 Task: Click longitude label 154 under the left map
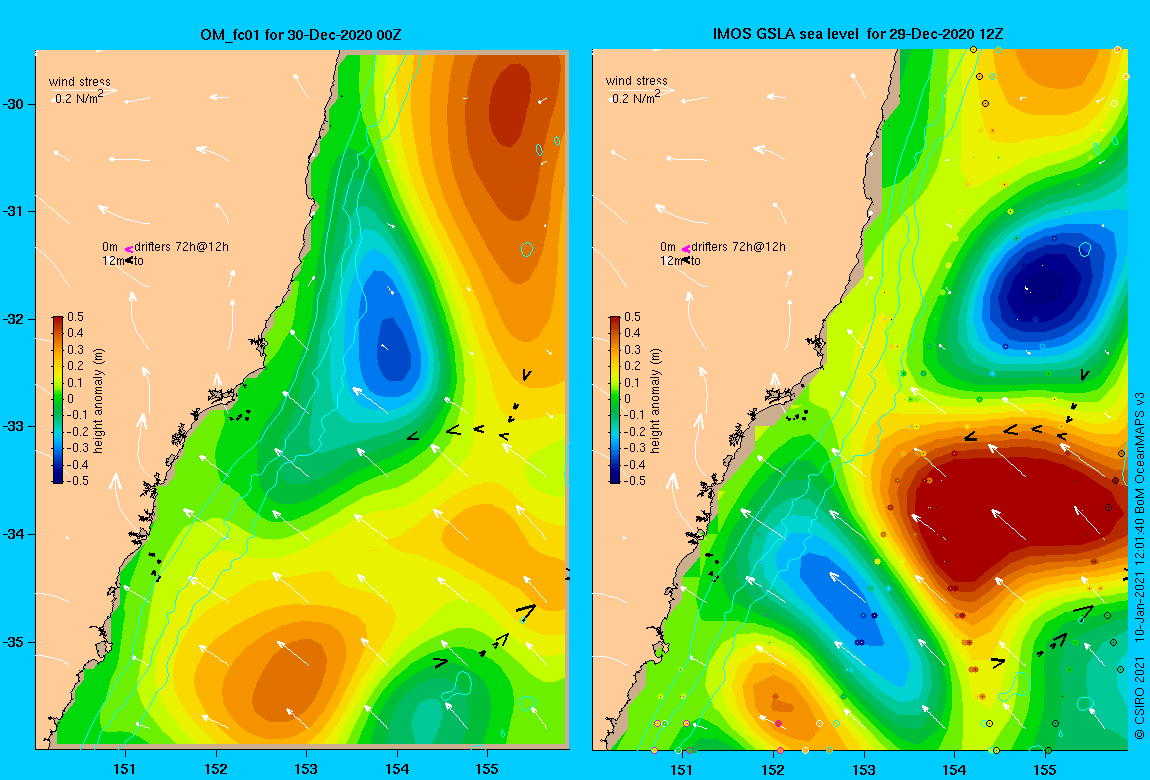point(397,769)
